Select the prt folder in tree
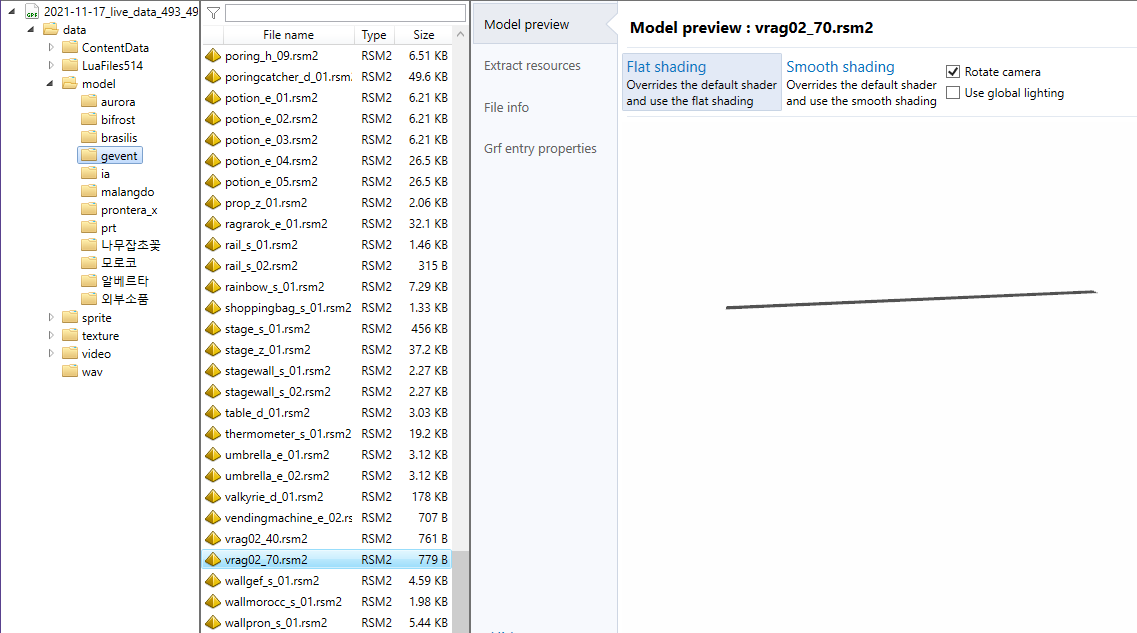This screenshot has height=633, width=1137. click(x=108, y=228)
